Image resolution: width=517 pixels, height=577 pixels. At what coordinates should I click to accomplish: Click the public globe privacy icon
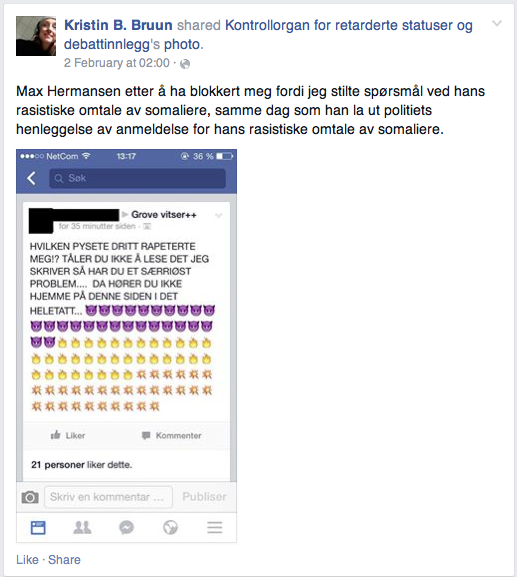click(x=185, y=64)
